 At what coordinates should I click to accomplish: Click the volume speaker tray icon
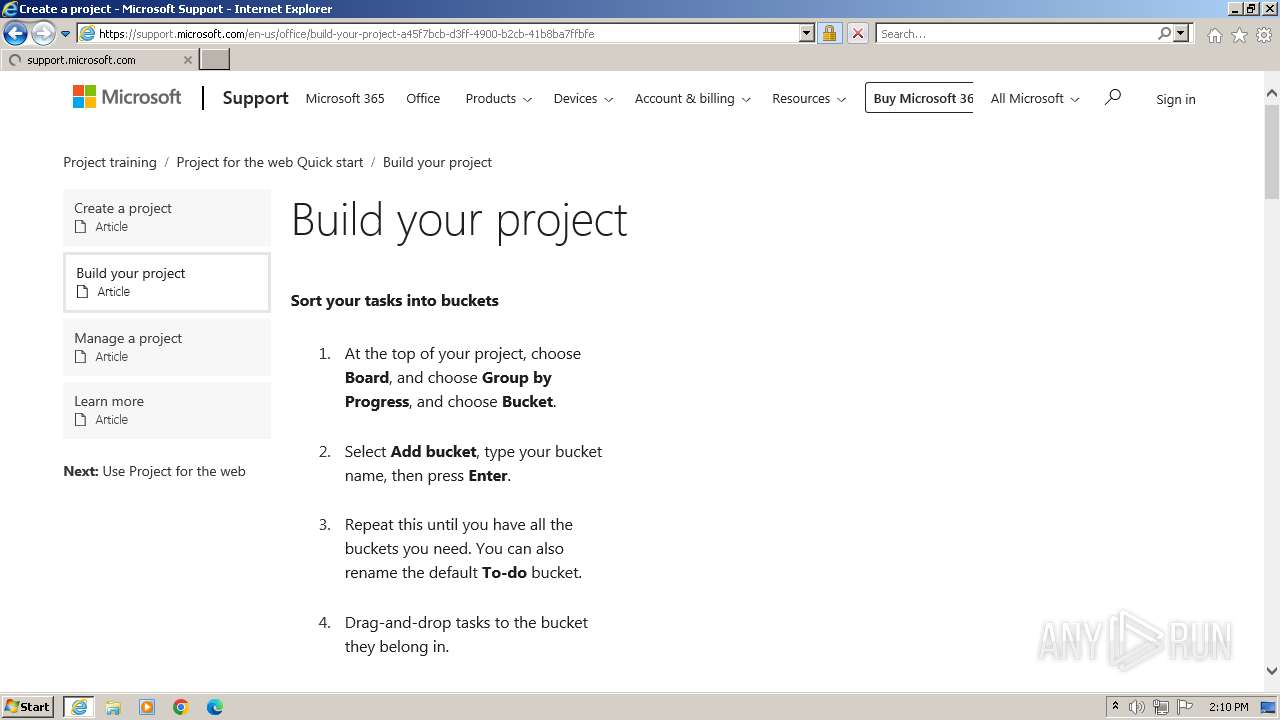coord(1137,707)
